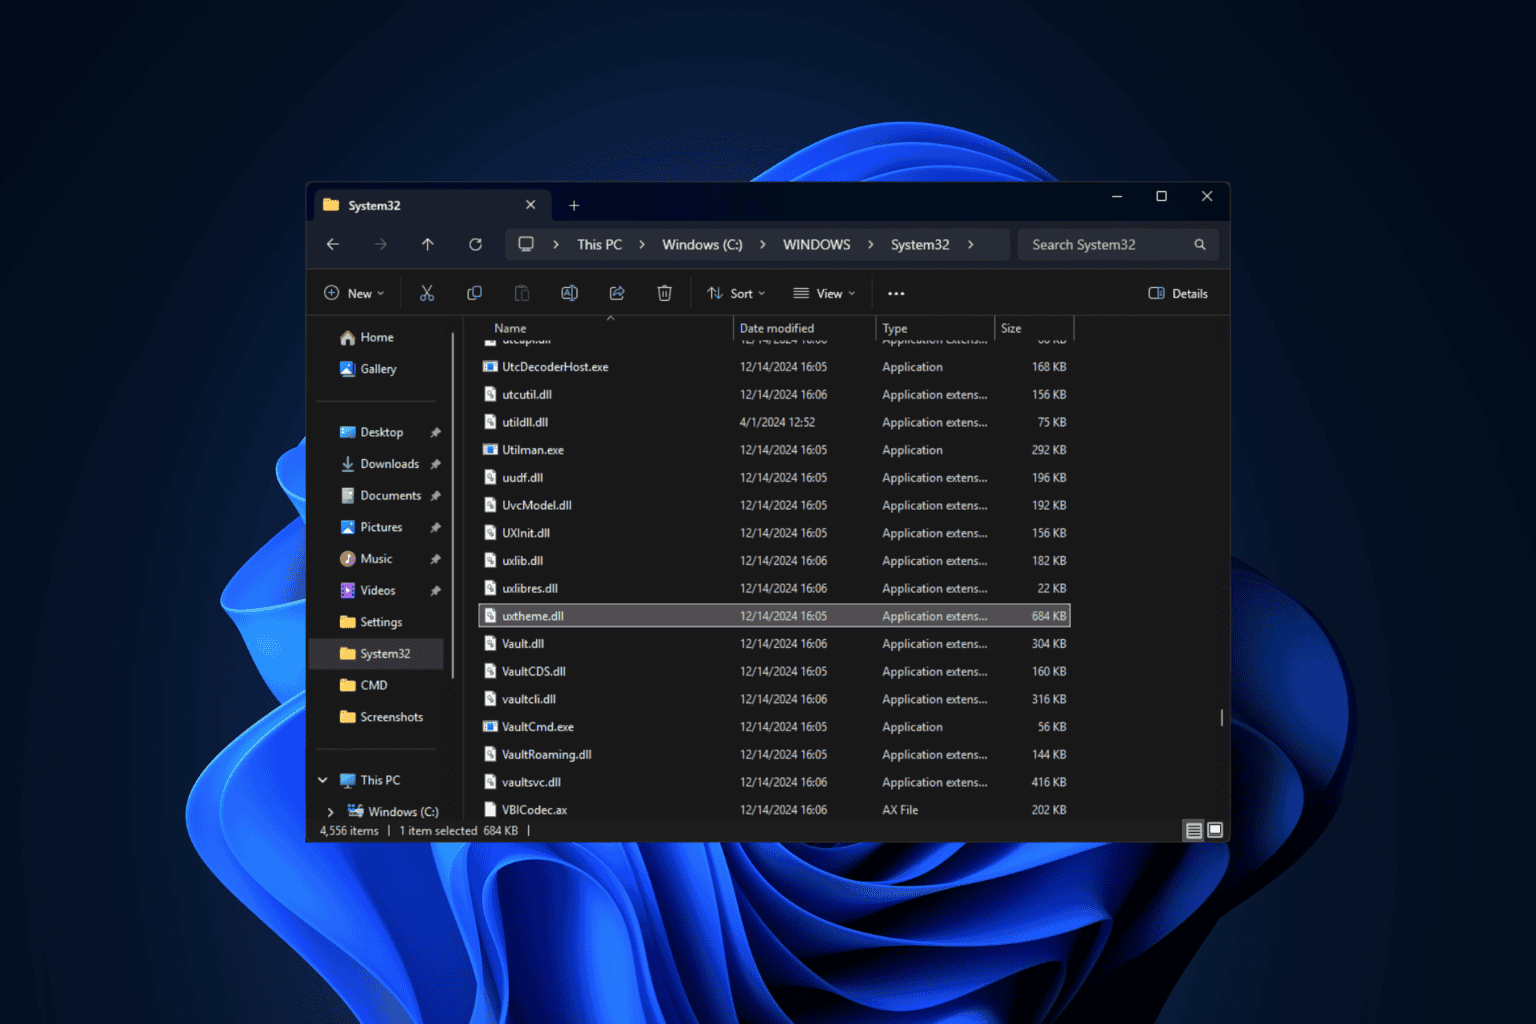This screenshot has height=1024, width=1536.
Task: Open the Sort dropdown menu
Action: (x=736, y=293)
